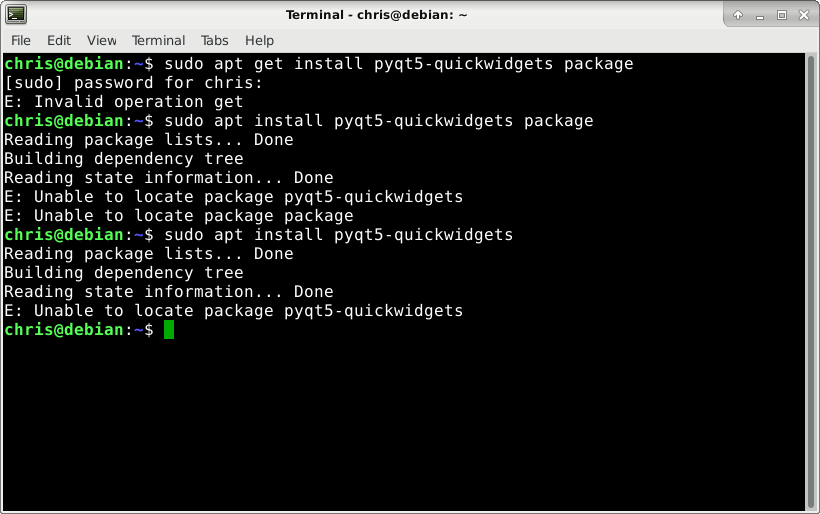Open the View menu
The width and height of the screenshot is (820, 514).
101,40
